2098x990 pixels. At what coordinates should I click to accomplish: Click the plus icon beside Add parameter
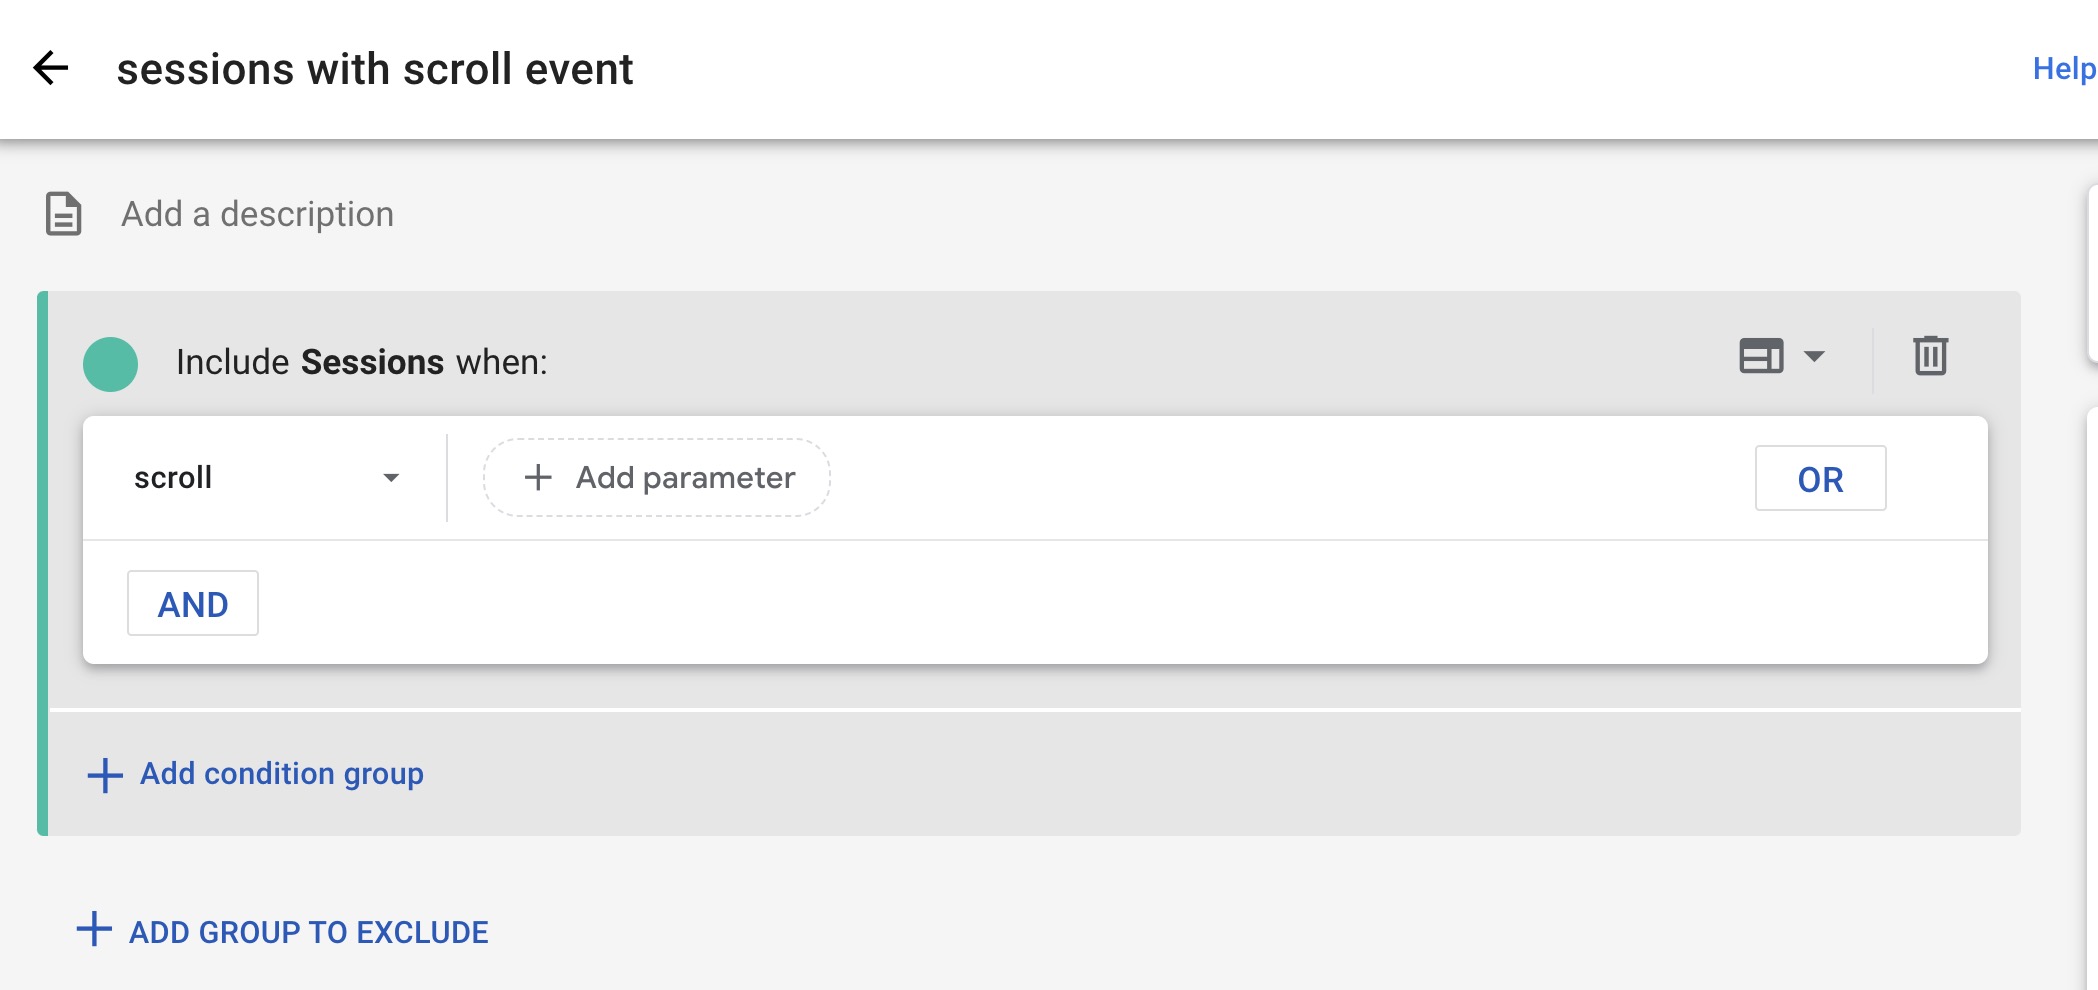(x=538, y=477)
